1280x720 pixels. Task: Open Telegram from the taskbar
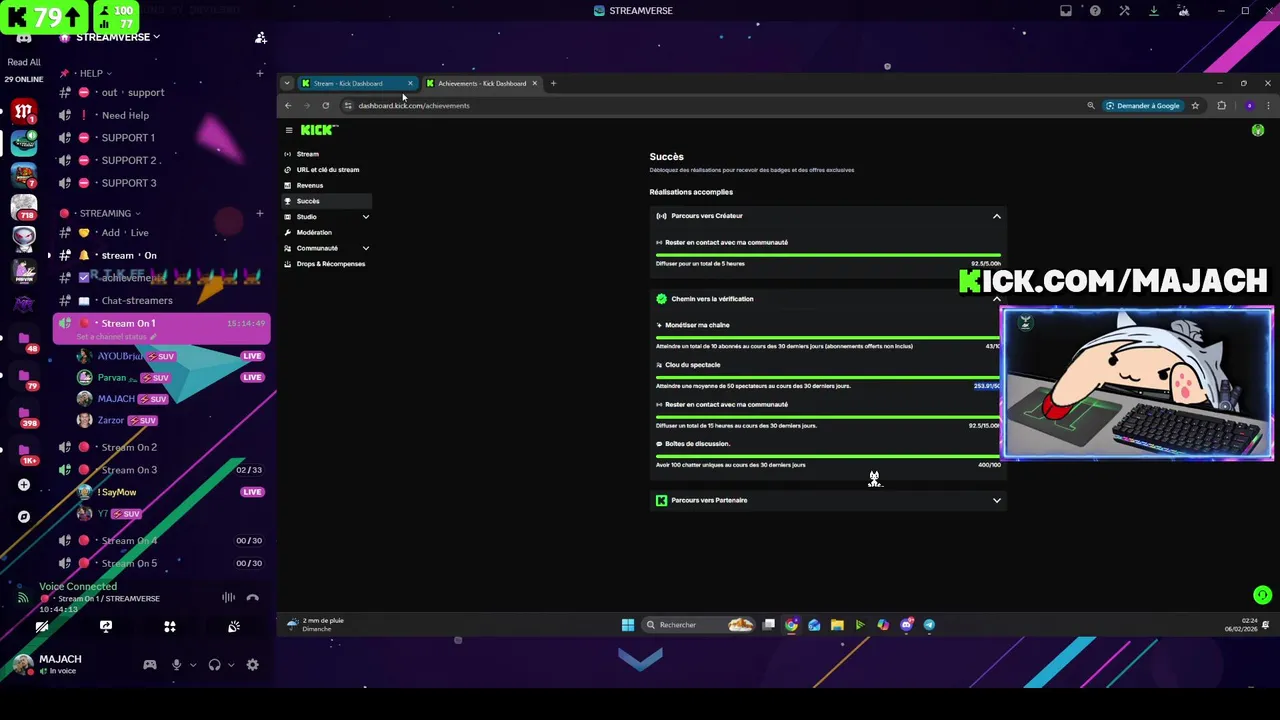929,625
